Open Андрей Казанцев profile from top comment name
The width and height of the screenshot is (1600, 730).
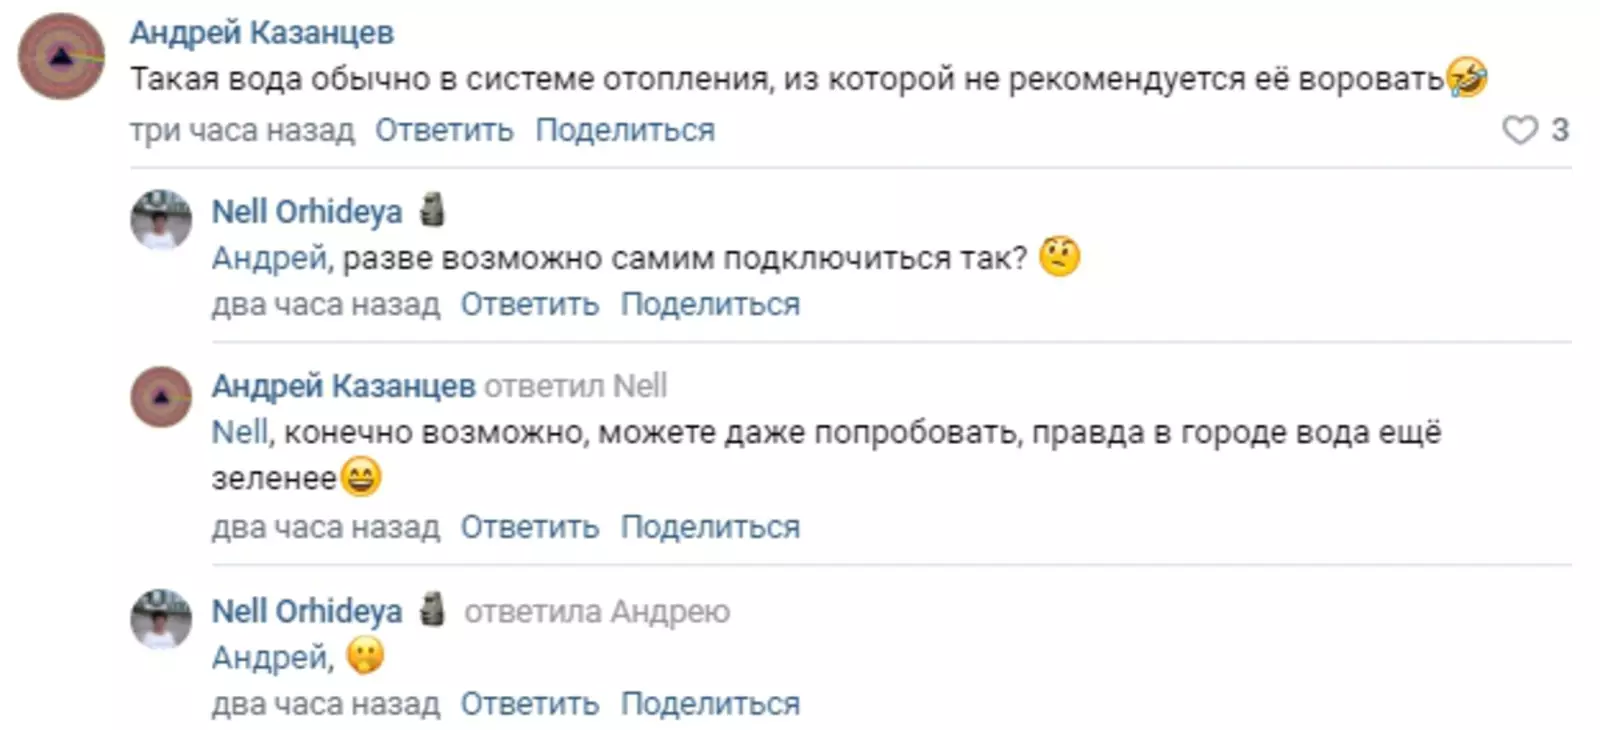coord(262,33)
